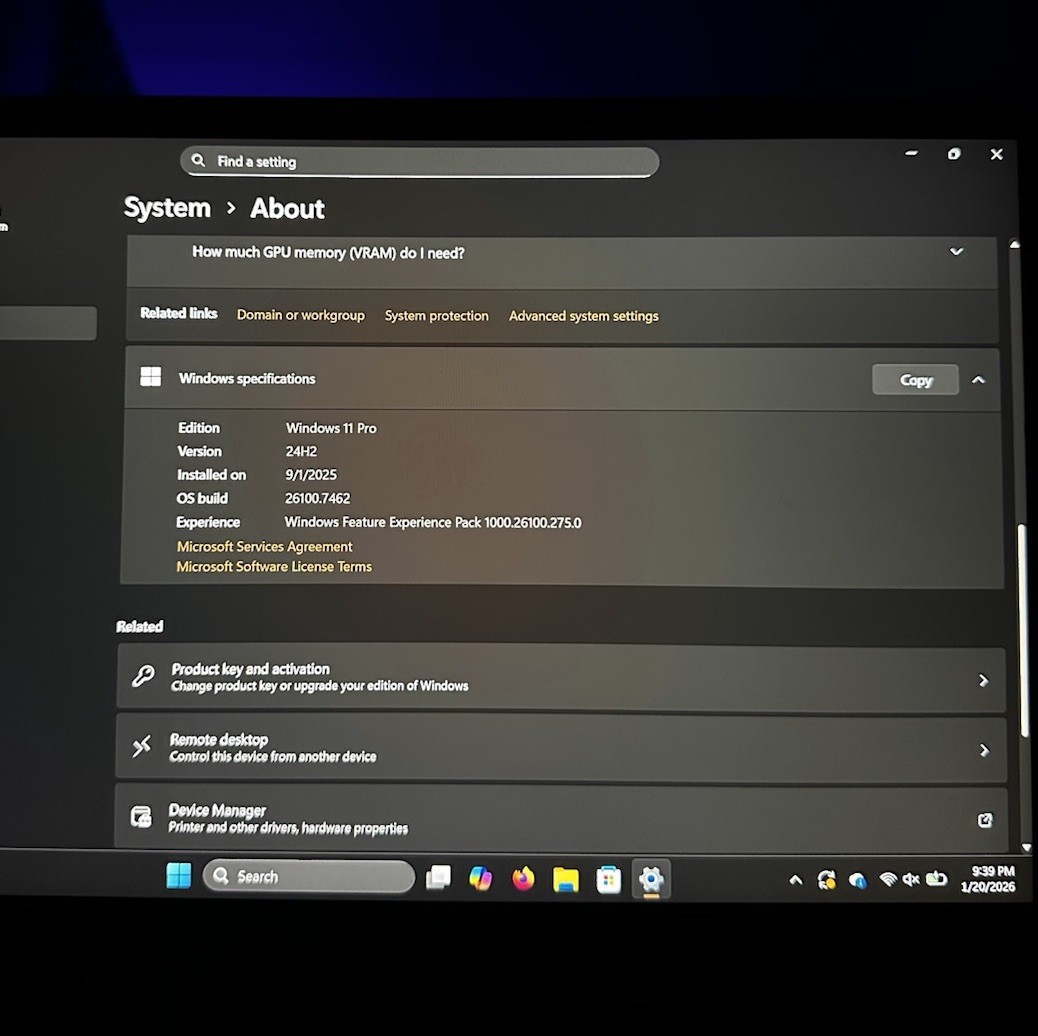Open the Windows Start menu
Viewport: 1038px width, 1036px height.
pyautogui.click(x=179, y=875)
